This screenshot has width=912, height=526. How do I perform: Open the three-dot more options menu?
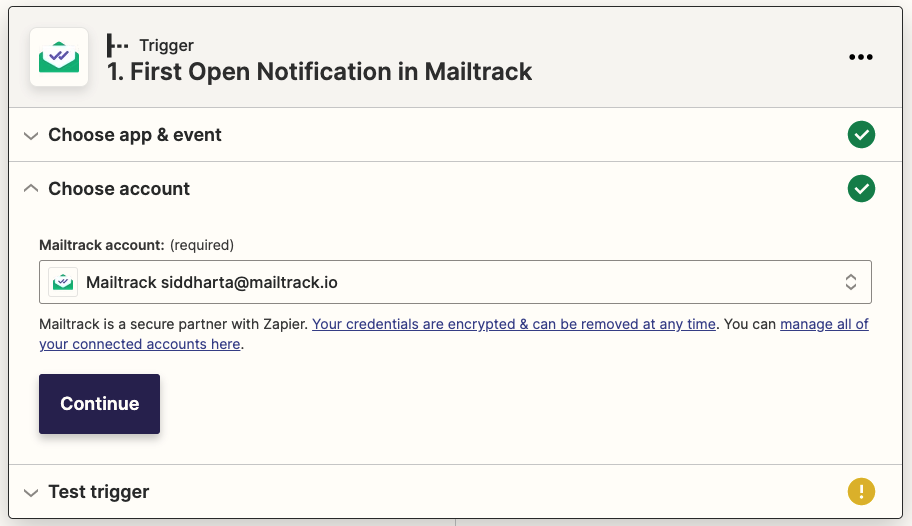(x=861, y=57)
